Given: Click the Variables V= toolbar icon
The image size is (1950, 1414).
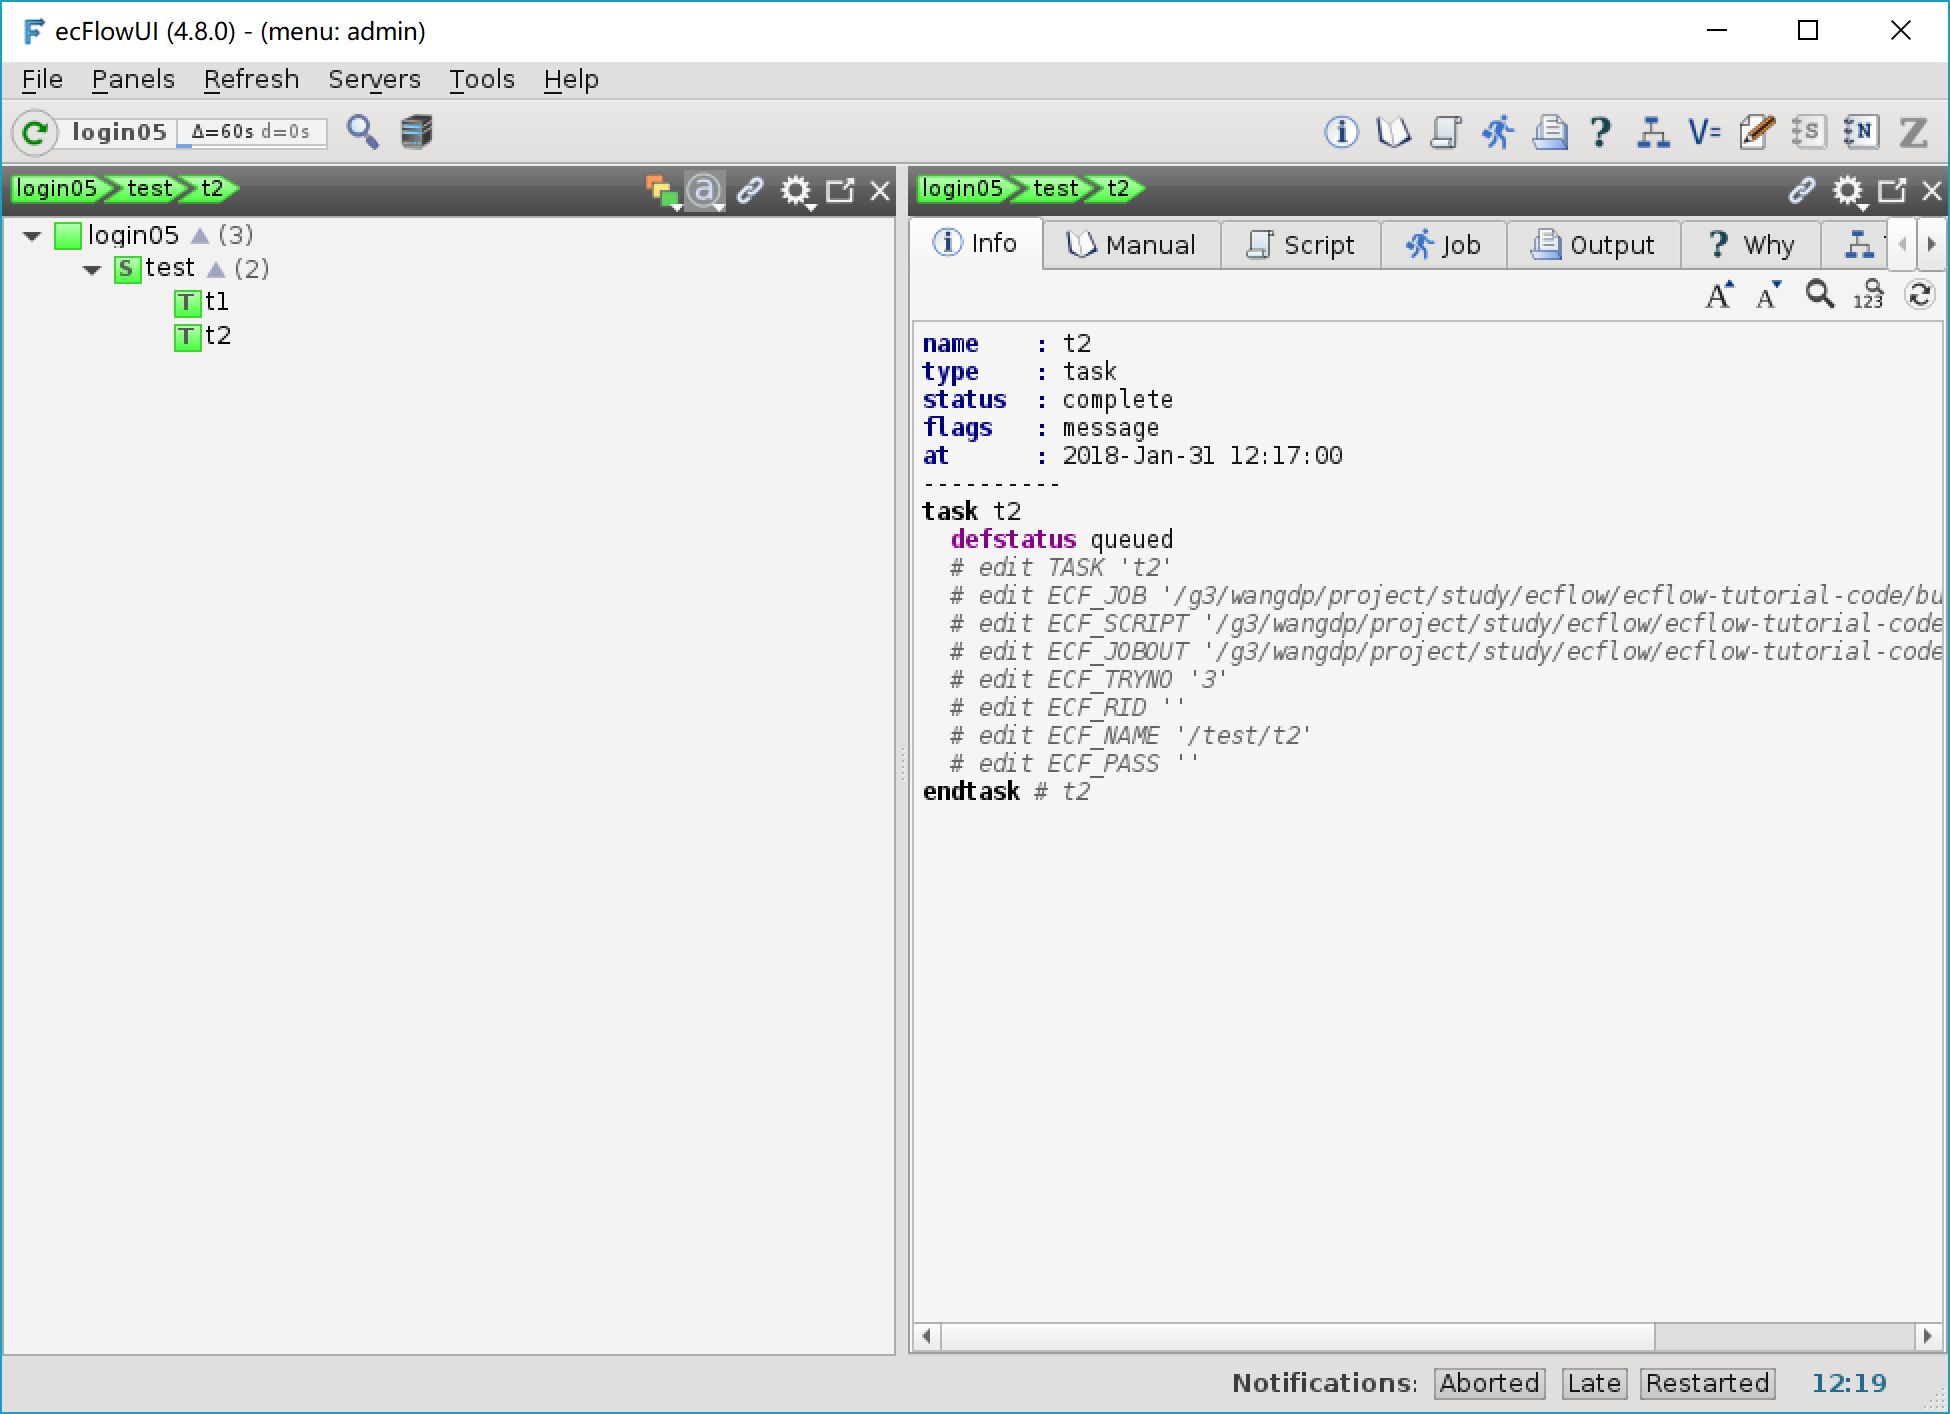Looking at the screenshot, I should (x=1703, y=132).
